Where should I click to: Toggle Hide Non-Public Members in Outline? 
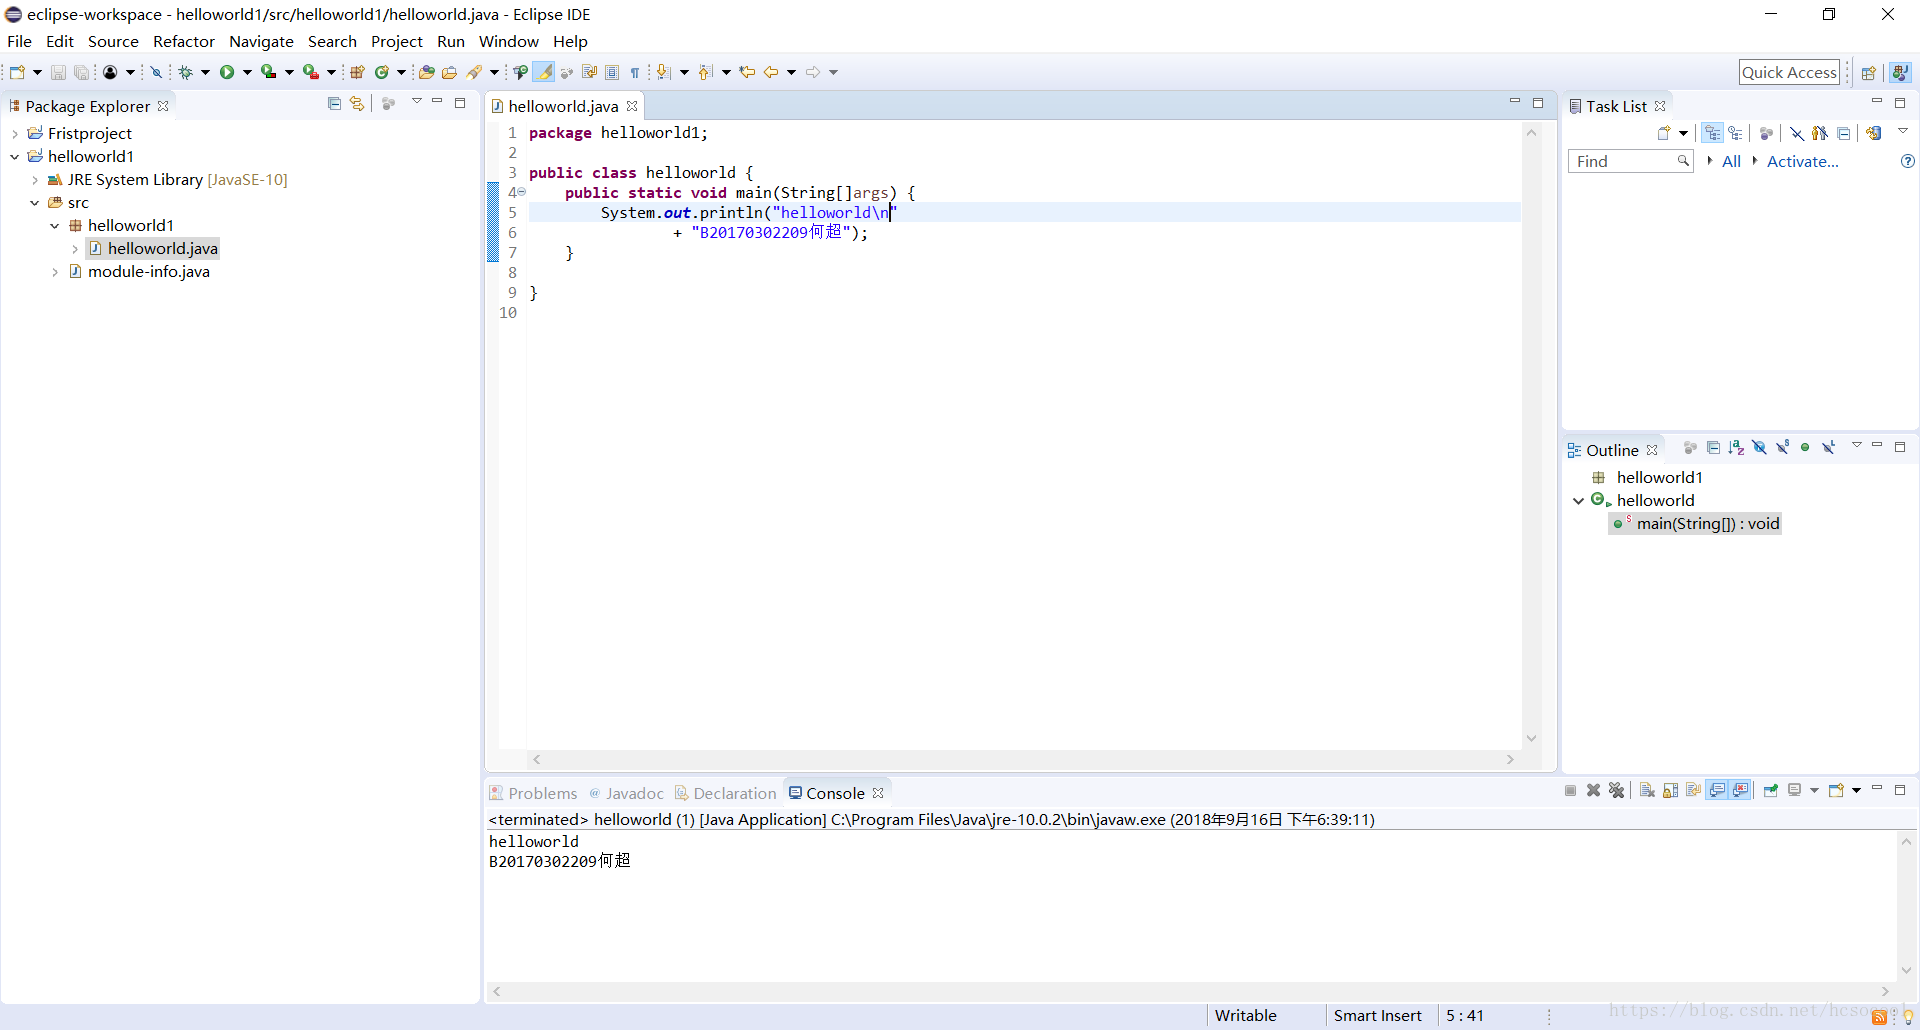click(1805, 448)
